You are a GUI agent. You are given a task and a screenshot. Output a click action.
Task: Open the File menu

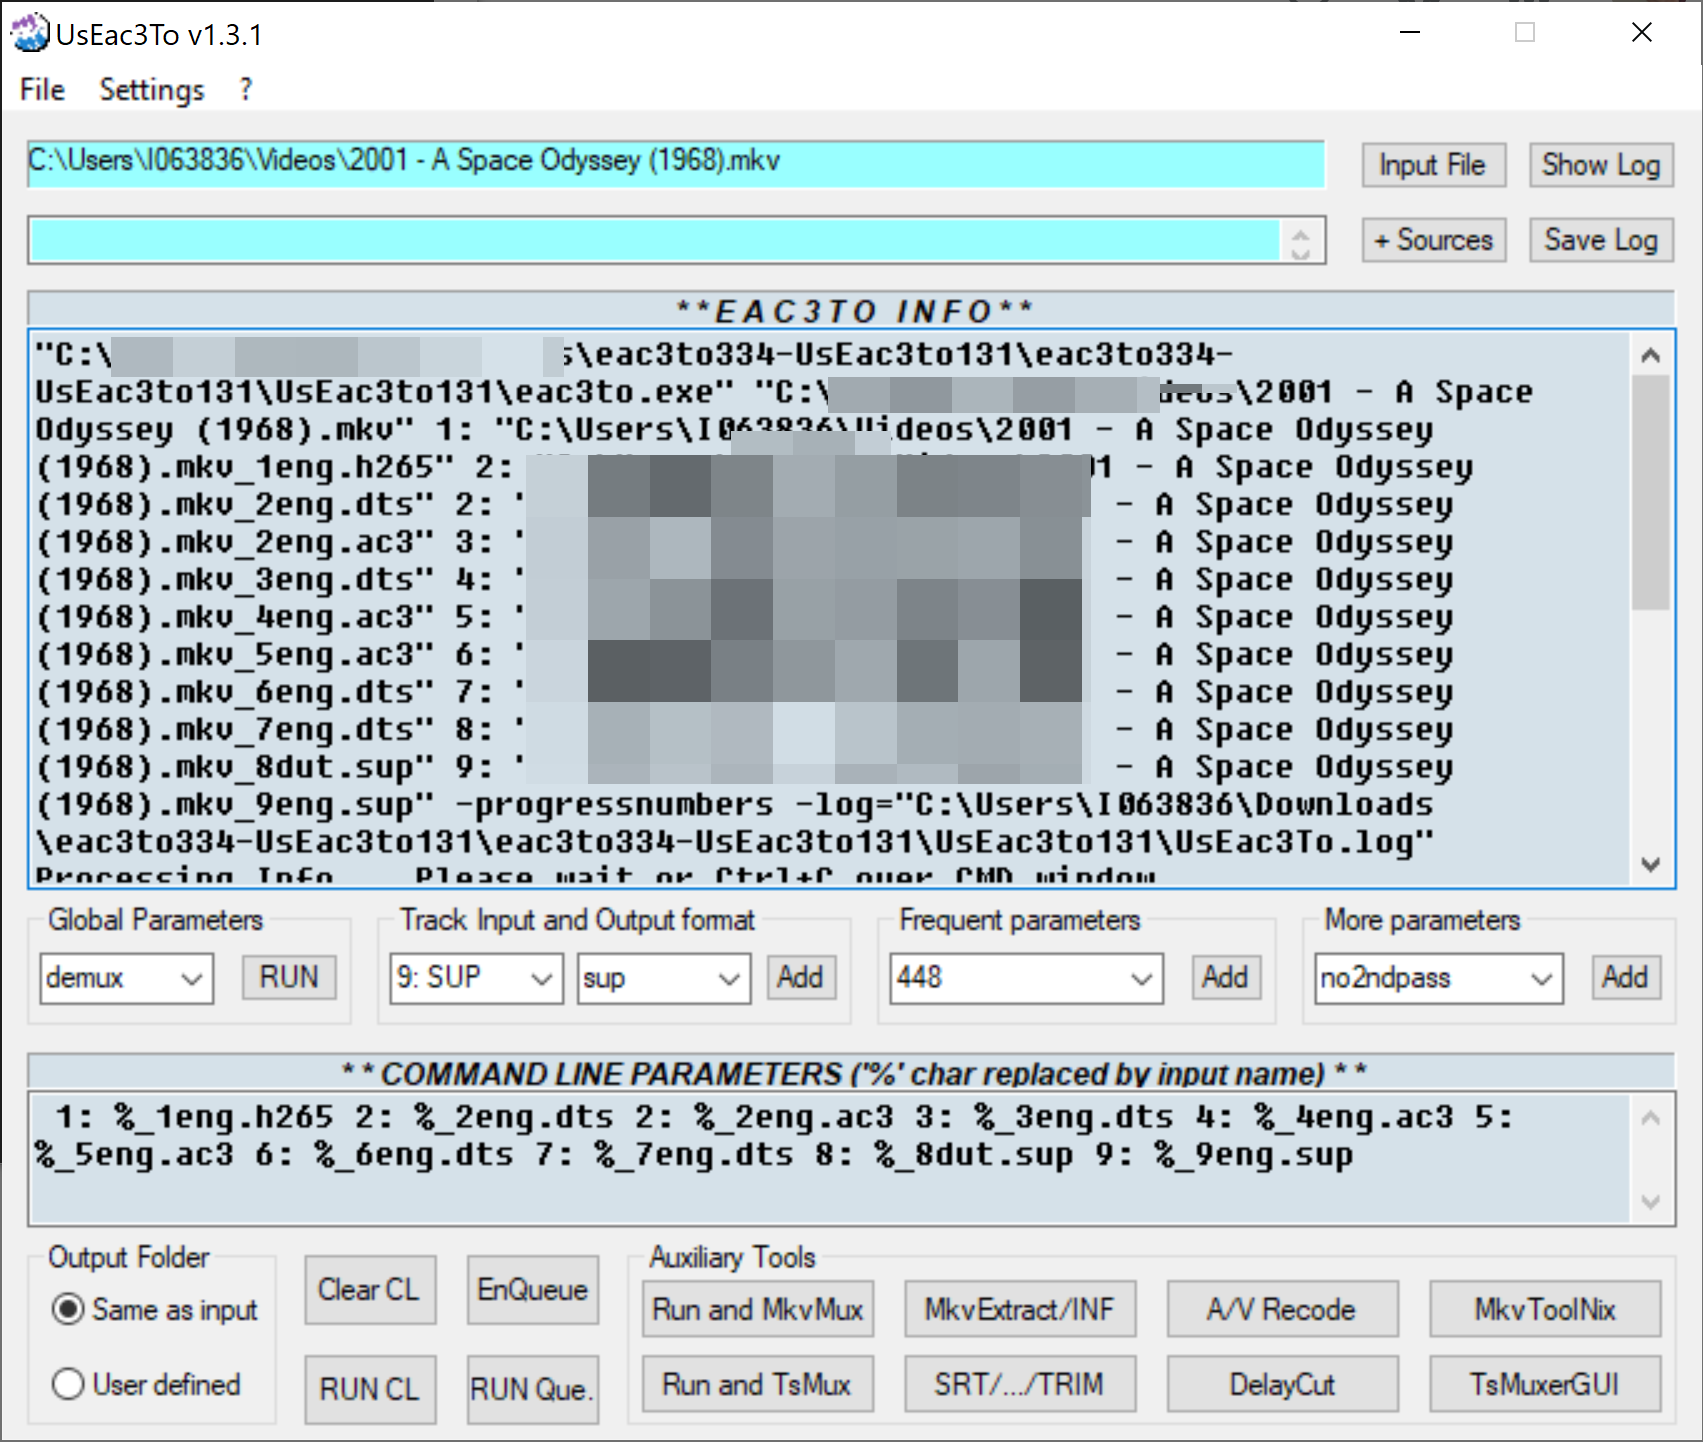tap(42, 90)
